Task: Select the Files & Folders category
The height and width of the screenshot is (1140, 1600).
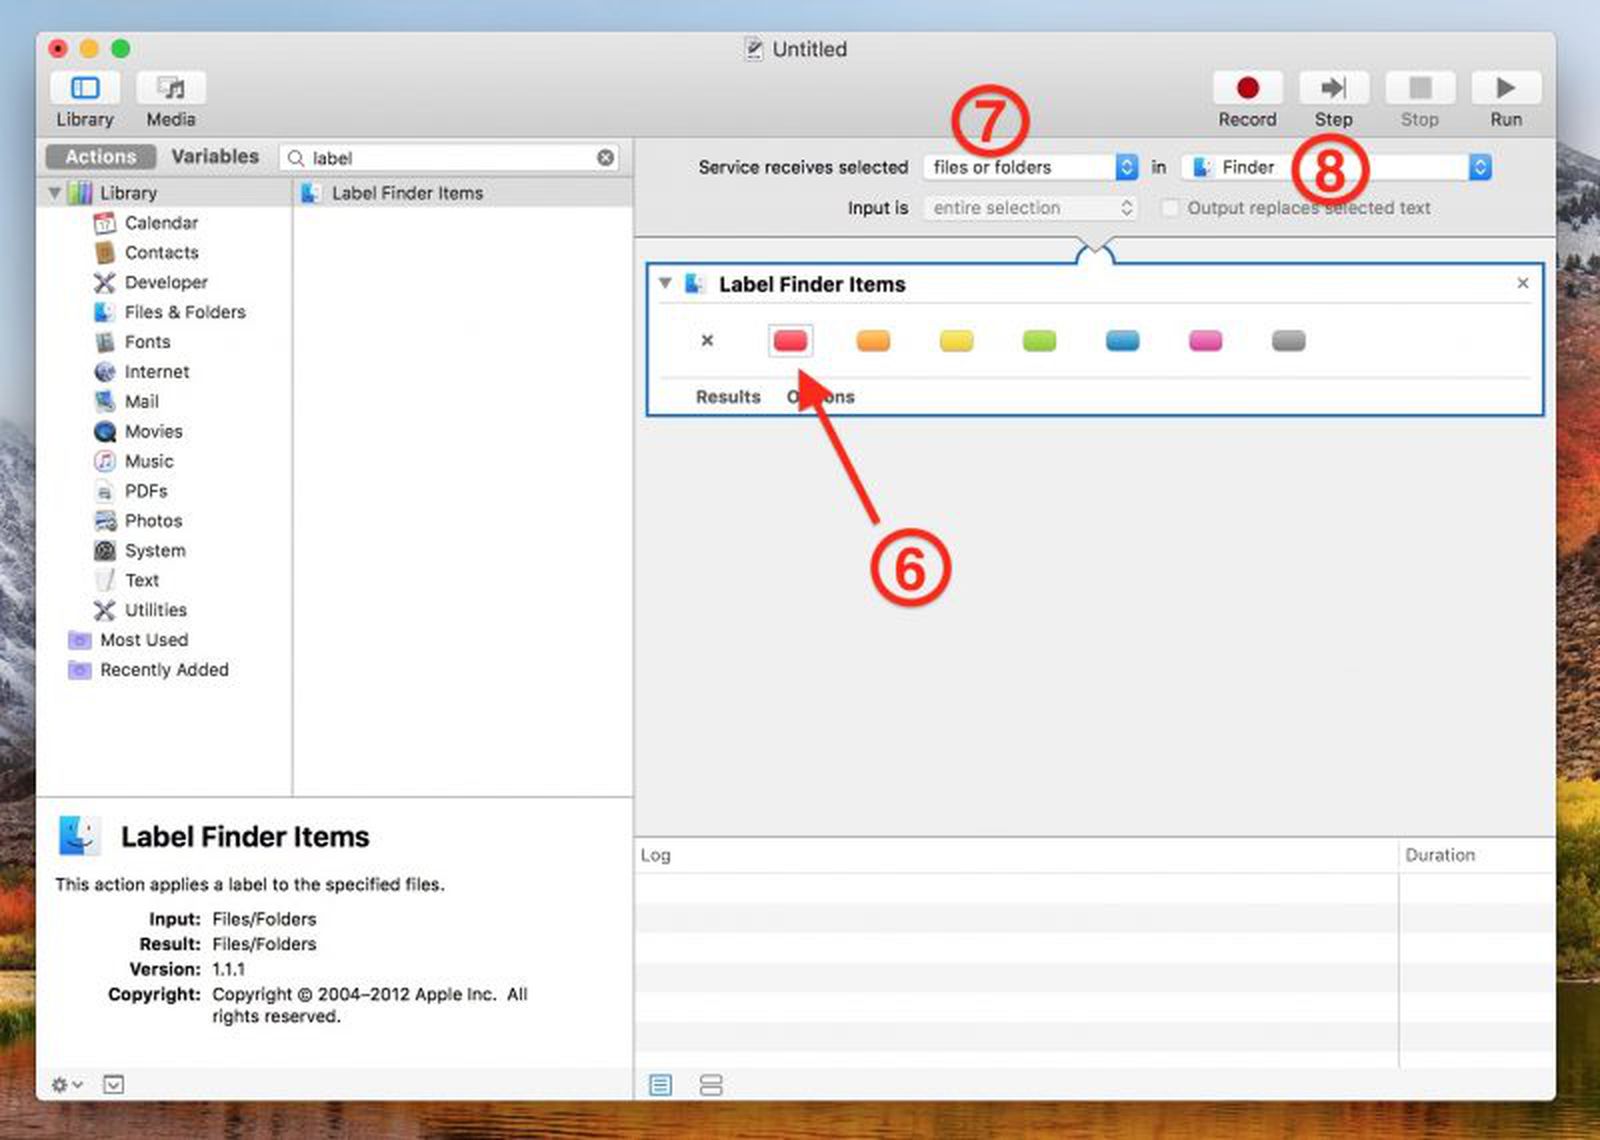Action: coord(184,312)
